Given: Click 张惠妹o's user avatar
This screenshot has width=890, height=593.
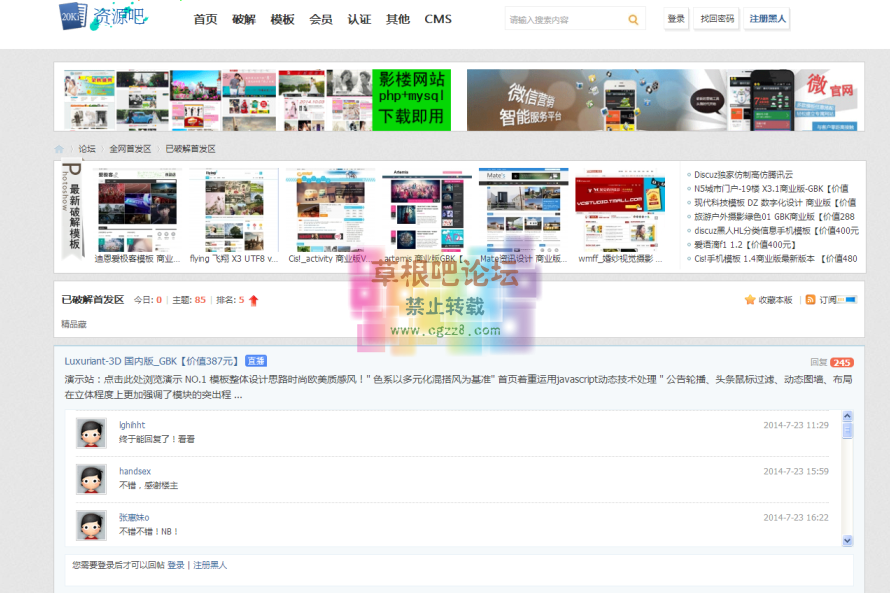Looking at the screenshot, I should (91, 524).
